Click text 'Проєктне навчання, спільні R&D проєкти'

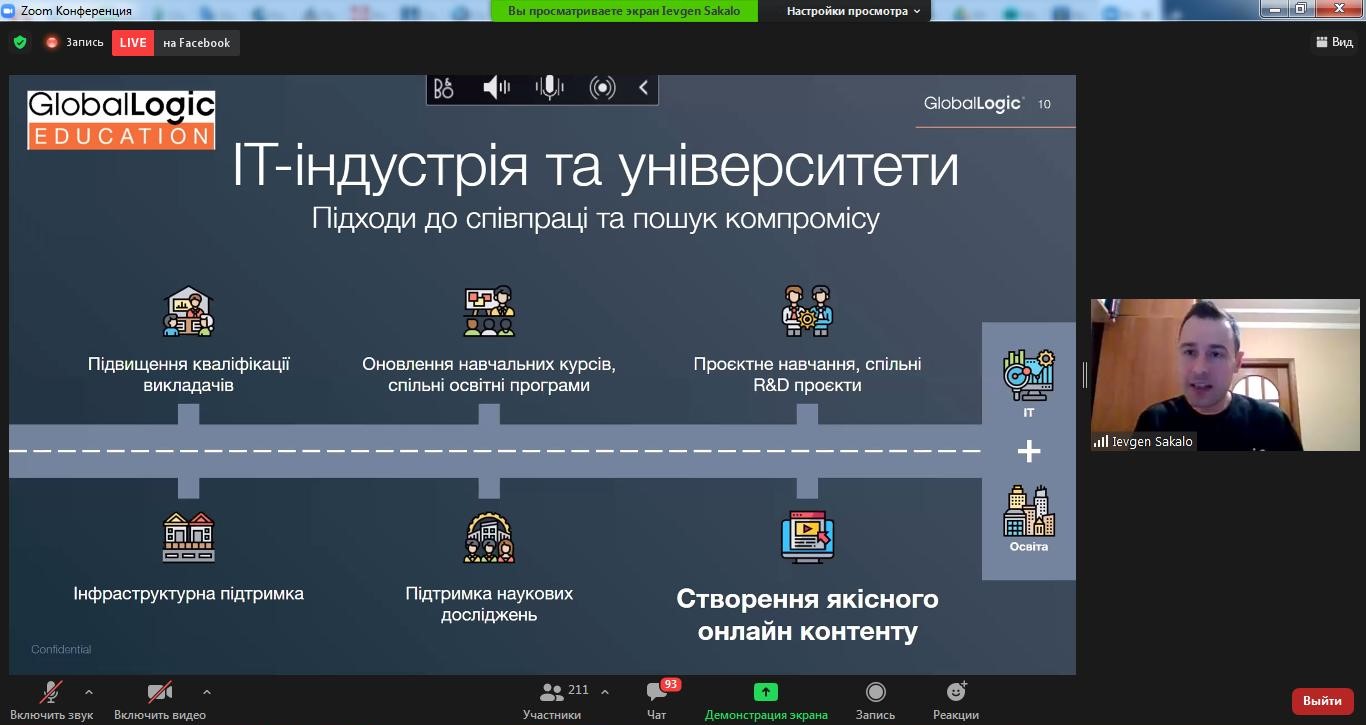coord(807,374)
